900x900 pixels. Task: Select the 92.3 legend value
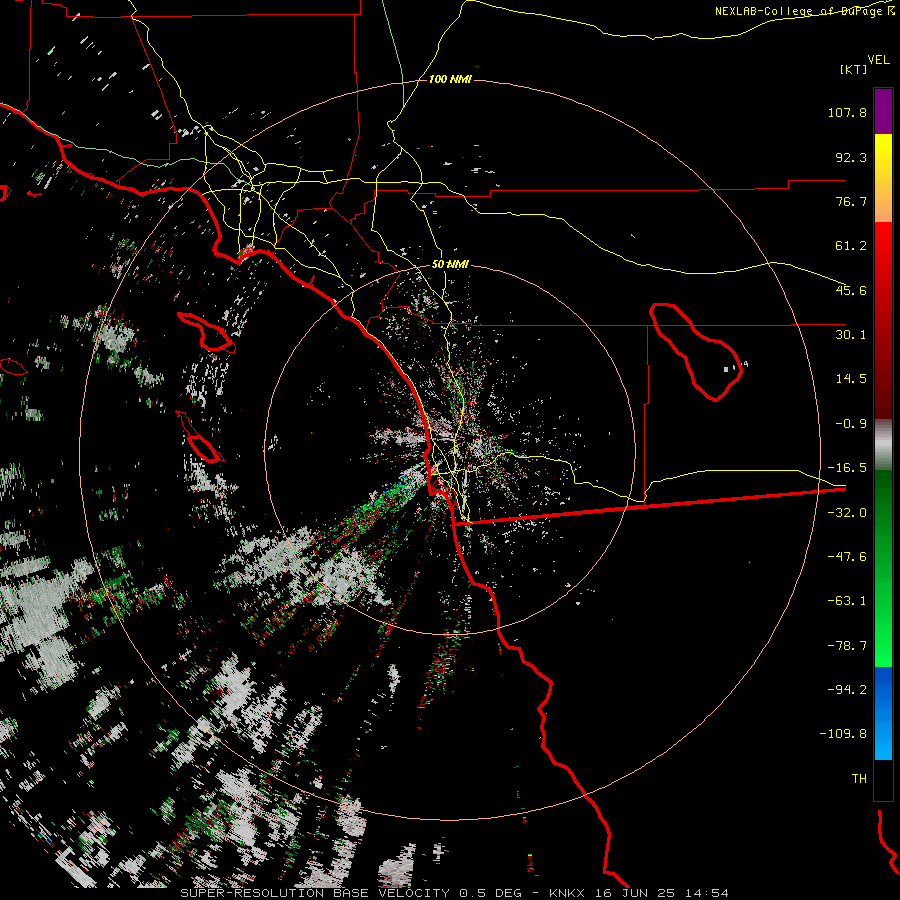[851, 158]
